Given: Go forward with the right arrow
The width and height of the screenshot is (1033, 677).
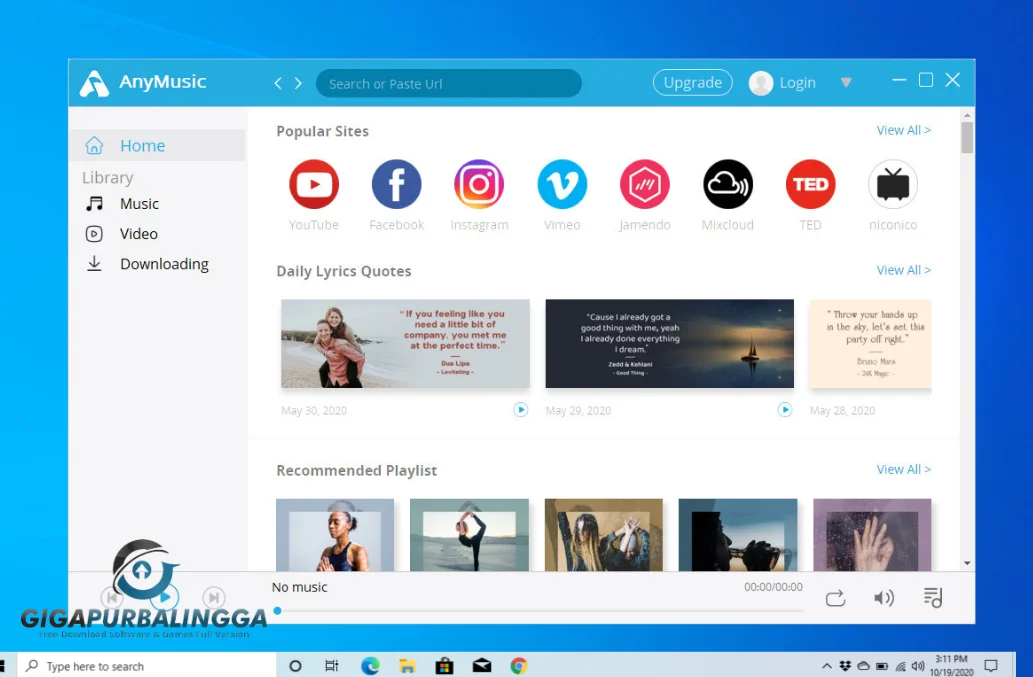Looking at the screenshot, I should (x=298, y=83).
